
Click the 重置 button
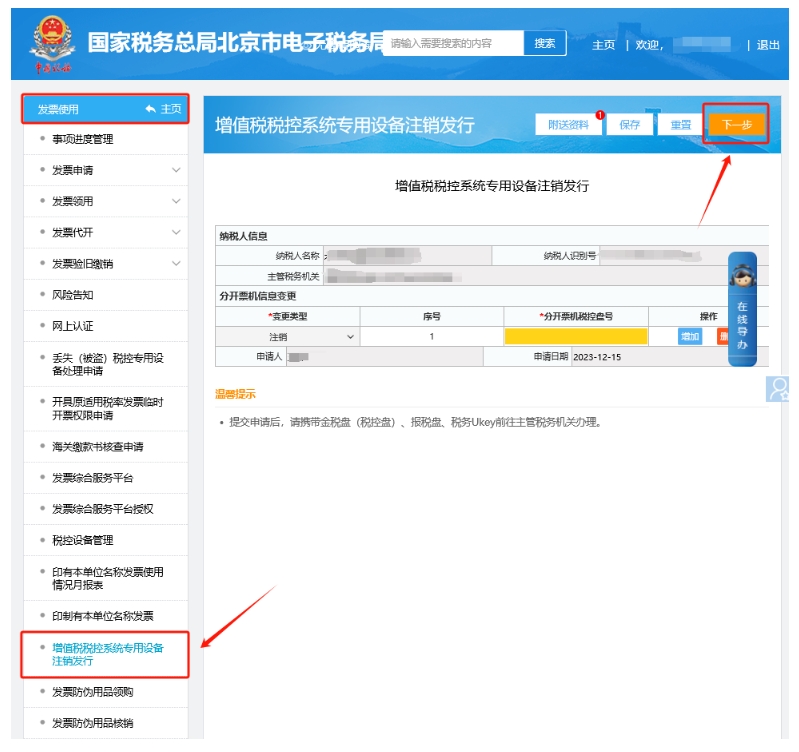(681, 125)
